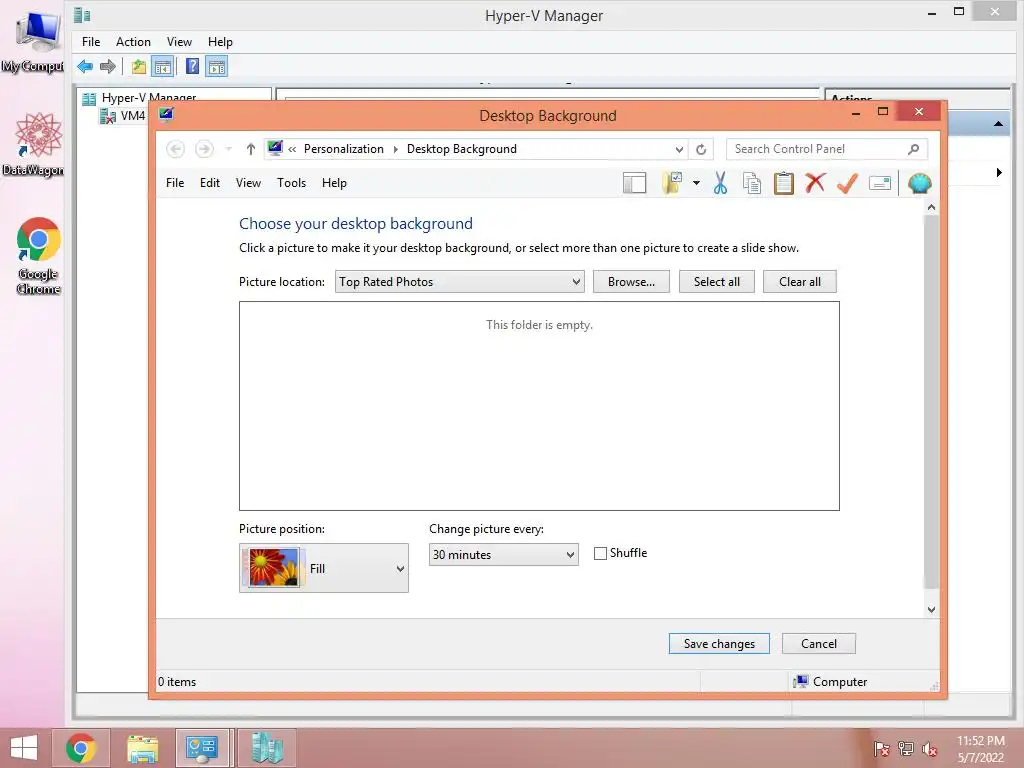This screenshot has width=1024, height=768.
Task: Open the recent locations dropdown arrow
Action: (228, 149)
